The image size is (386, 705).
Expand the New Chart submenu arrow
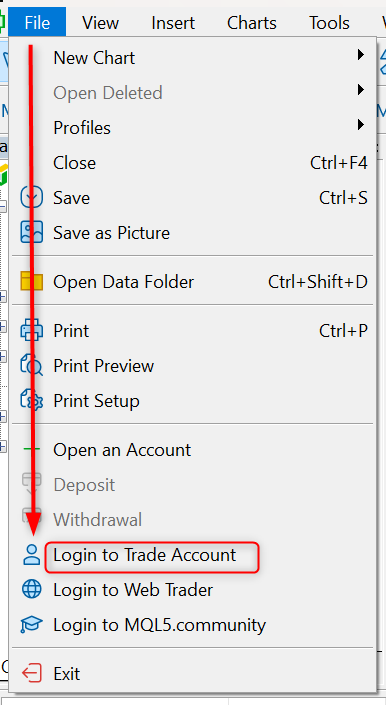(360, 55)
